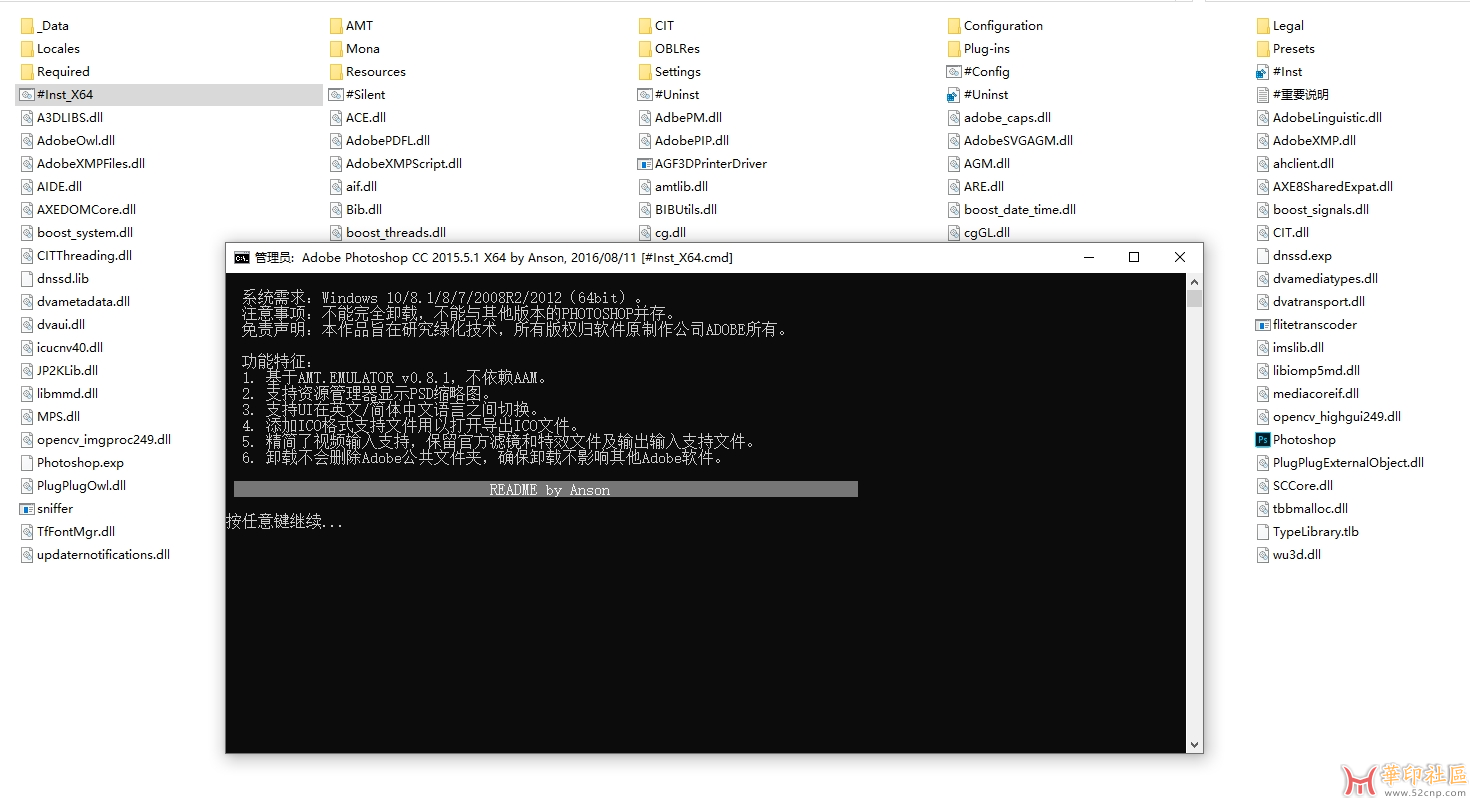Viewport: 1470px width, 800px height.
Task: Click AXEDOMCore.dll
Action: tap(77, 210)
